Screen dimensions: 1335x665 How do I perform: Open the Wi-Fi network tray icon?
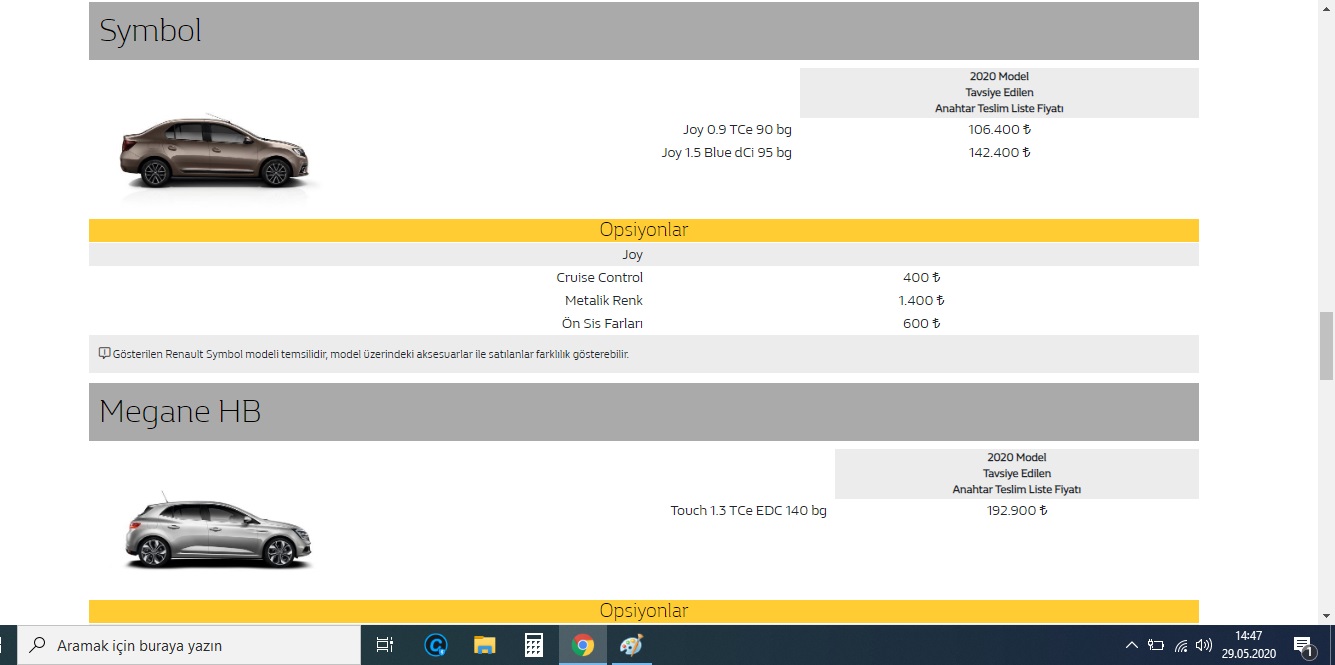click(x=1181, y=645)
